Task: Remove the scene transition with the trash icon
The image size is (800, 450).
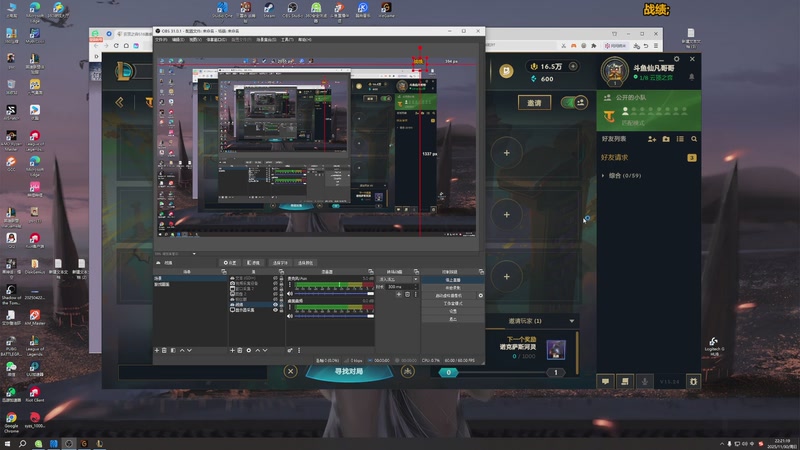Action: coord(408,294)
